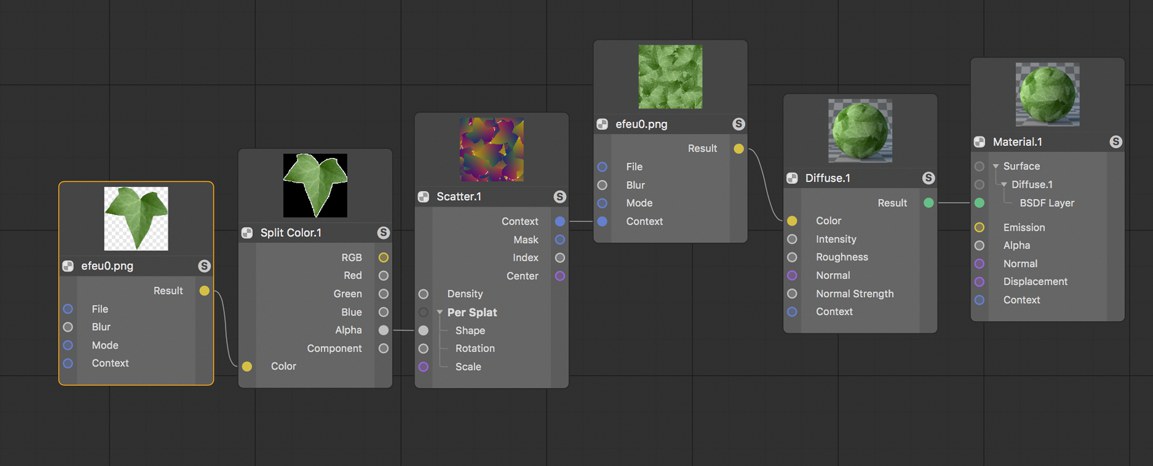The height and width of the screenshot is (466, 1153).
Task: Click the S solo icon on Scatter.1
Action: coord(560,197)
